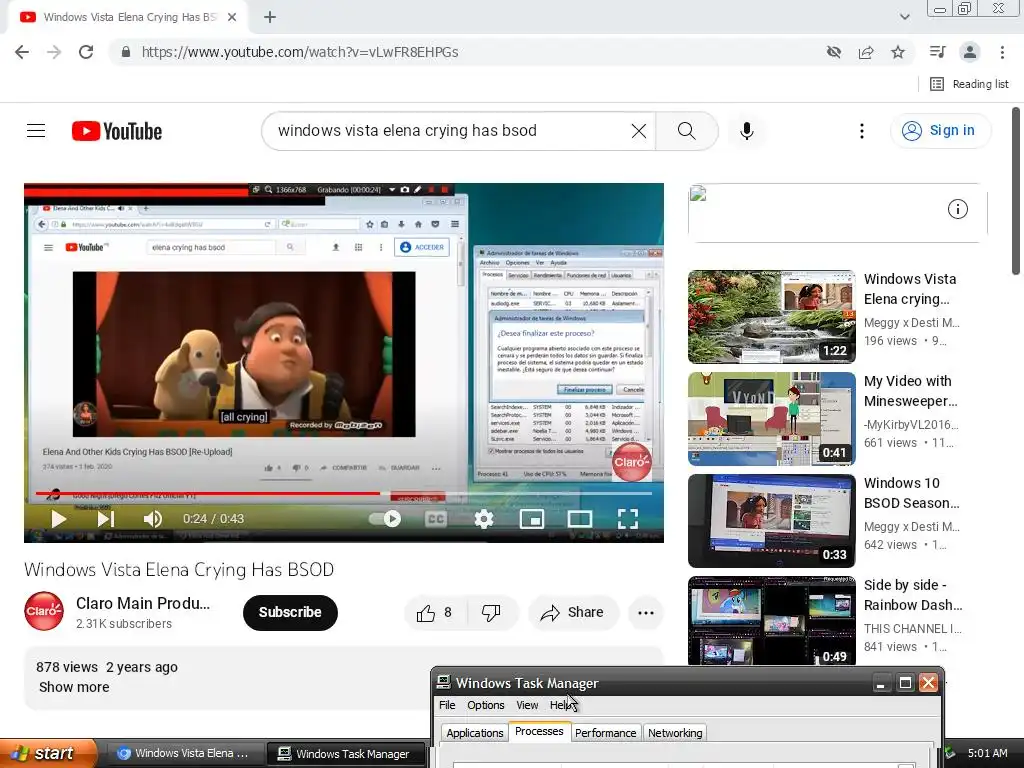Open the Windows start button
The image size is (1024, 768).
point(48,754)
